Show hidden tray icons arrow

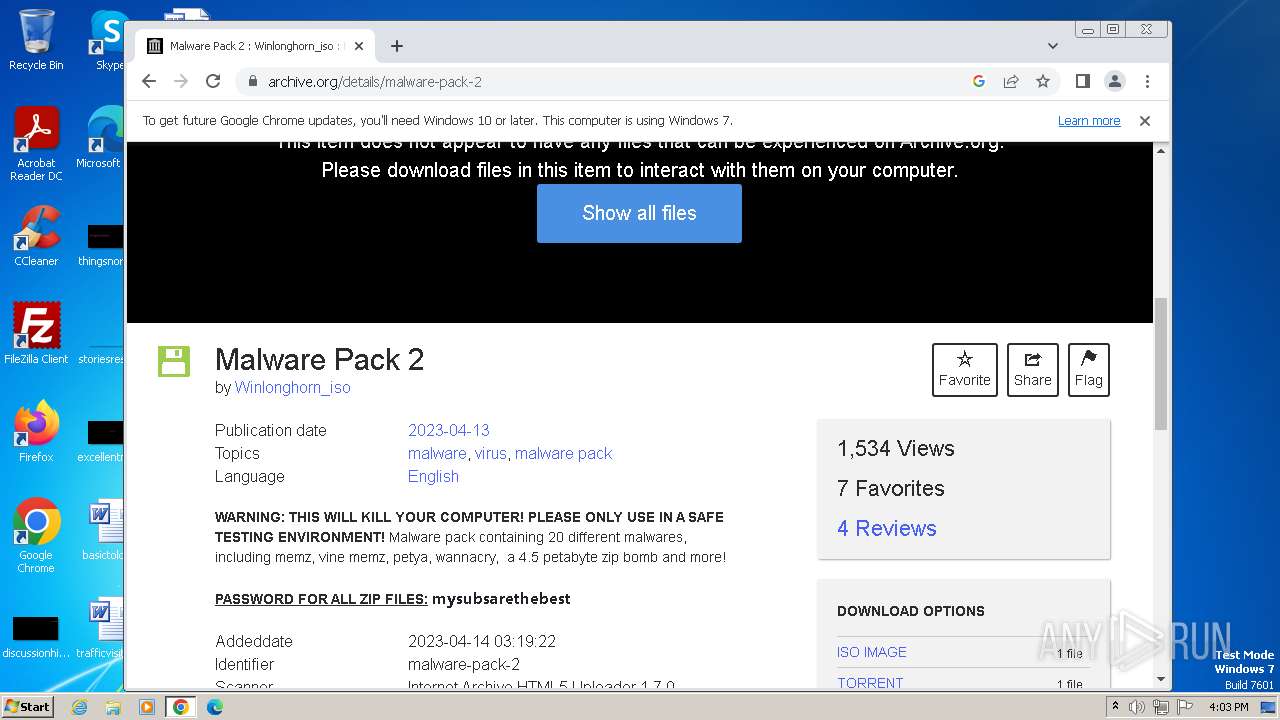1115,707
